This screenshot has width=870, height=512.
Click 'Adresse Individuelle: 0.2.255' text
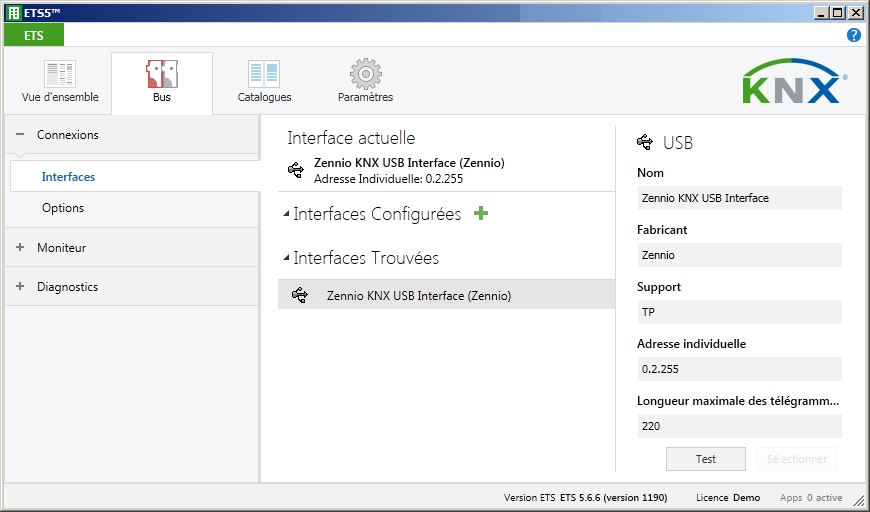(388, 179)
